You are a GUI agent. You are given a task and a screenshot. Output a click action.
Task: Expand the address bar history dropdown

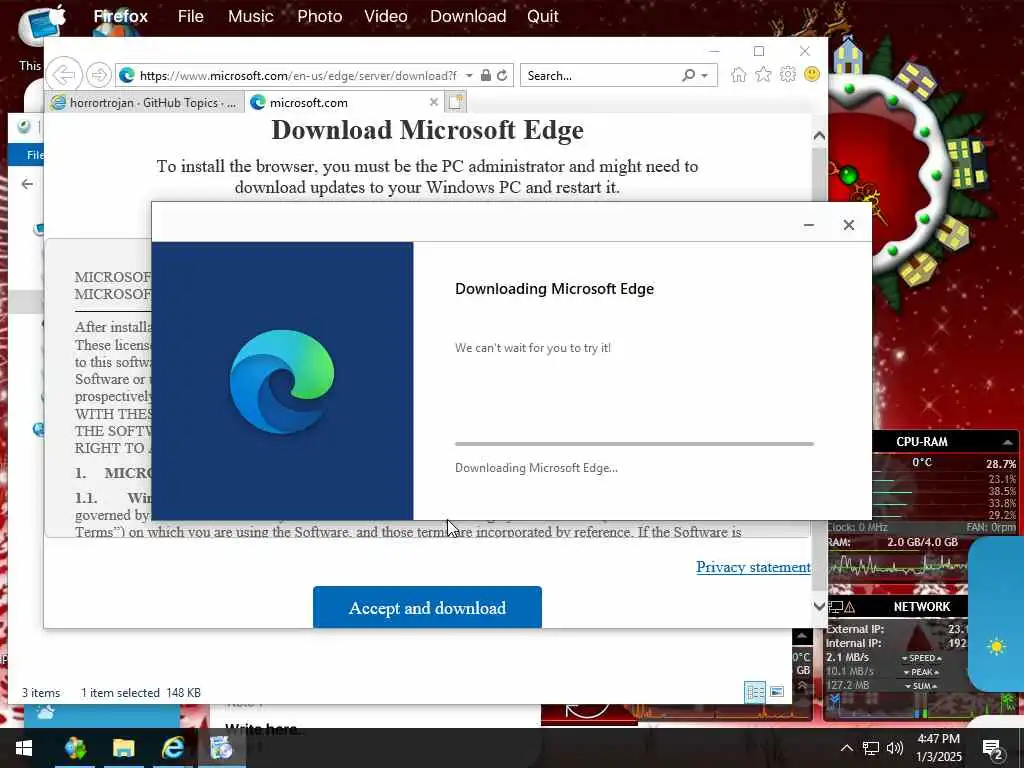[469, 76]
